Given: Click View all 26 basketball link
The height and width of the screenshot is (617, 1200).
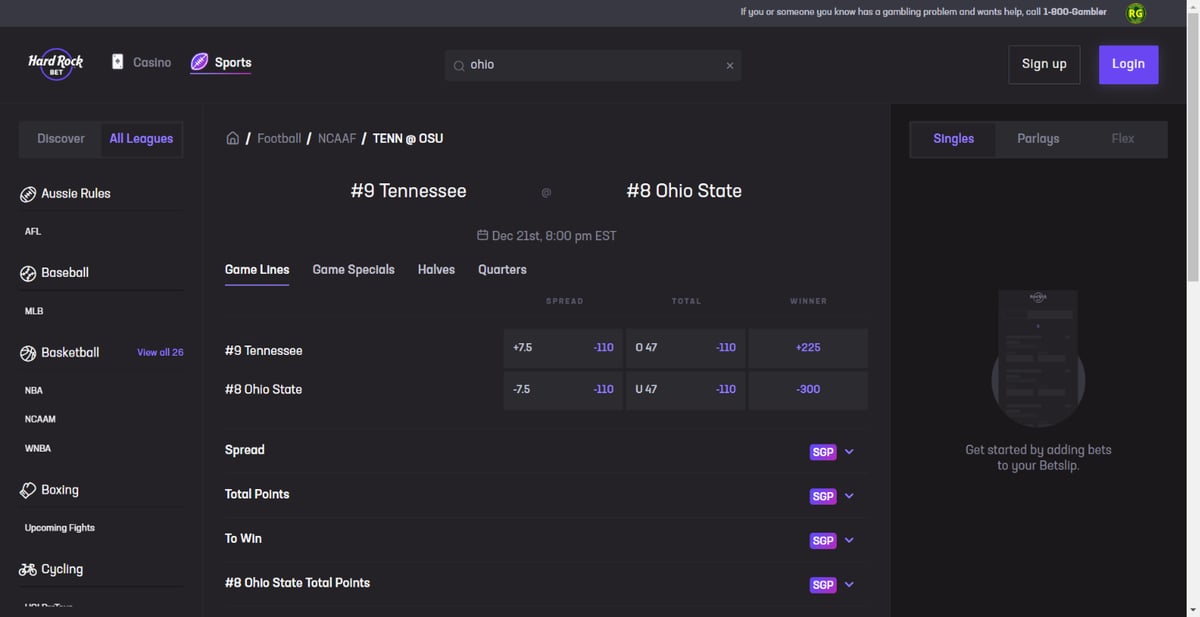Looking at the screenshot, I should (x=160, y=353).
